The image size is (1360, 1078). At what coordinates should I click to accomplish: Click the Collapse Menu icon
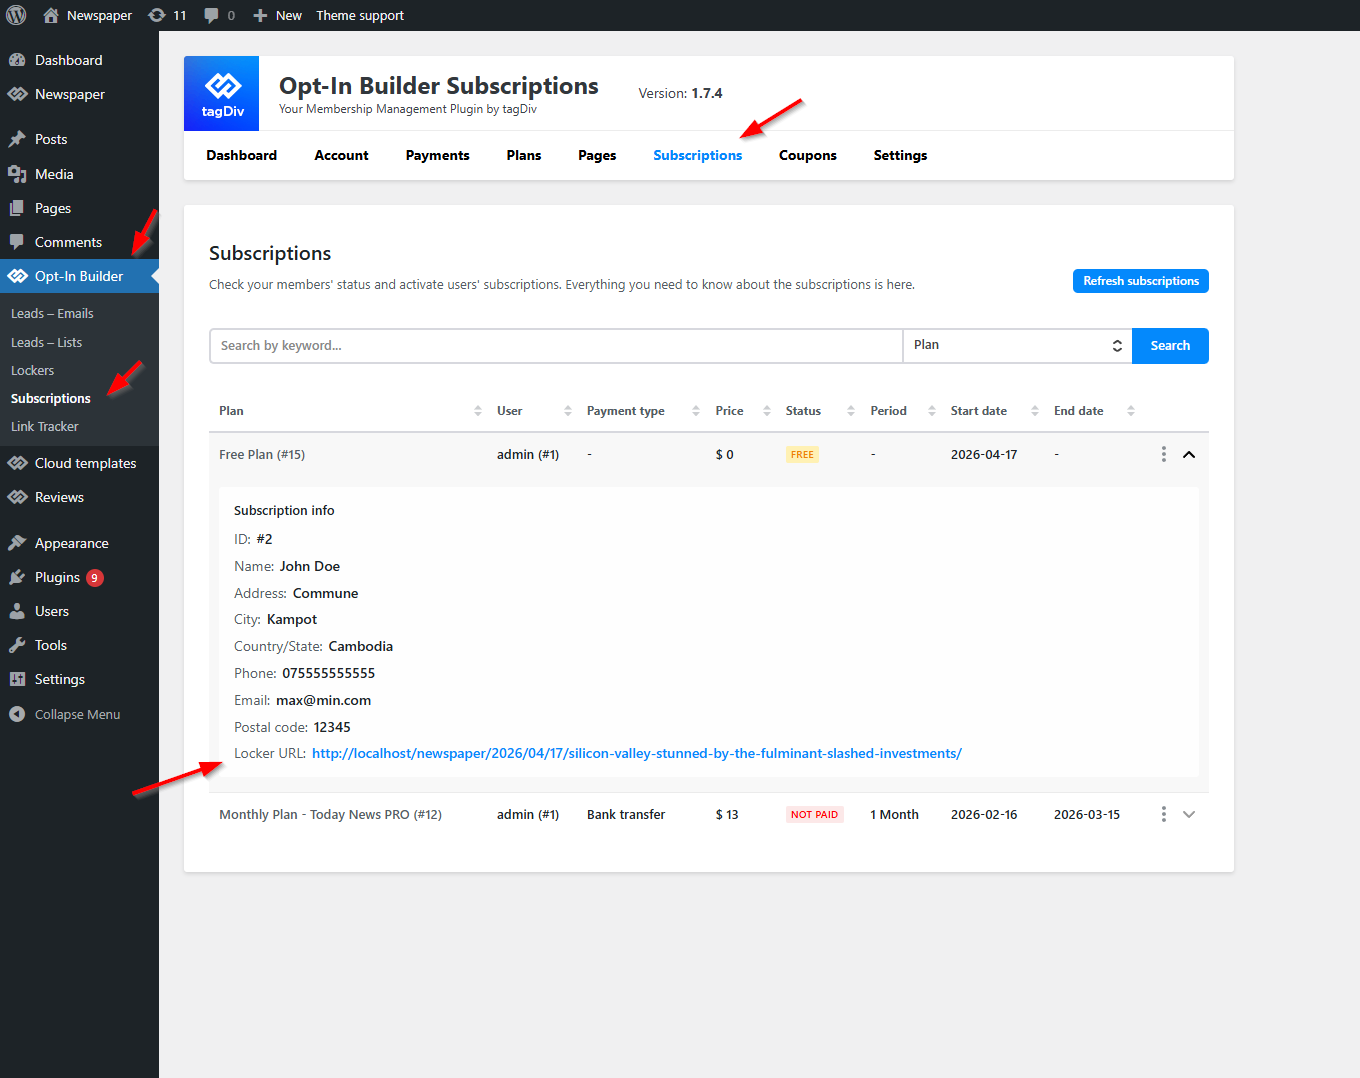17,714
